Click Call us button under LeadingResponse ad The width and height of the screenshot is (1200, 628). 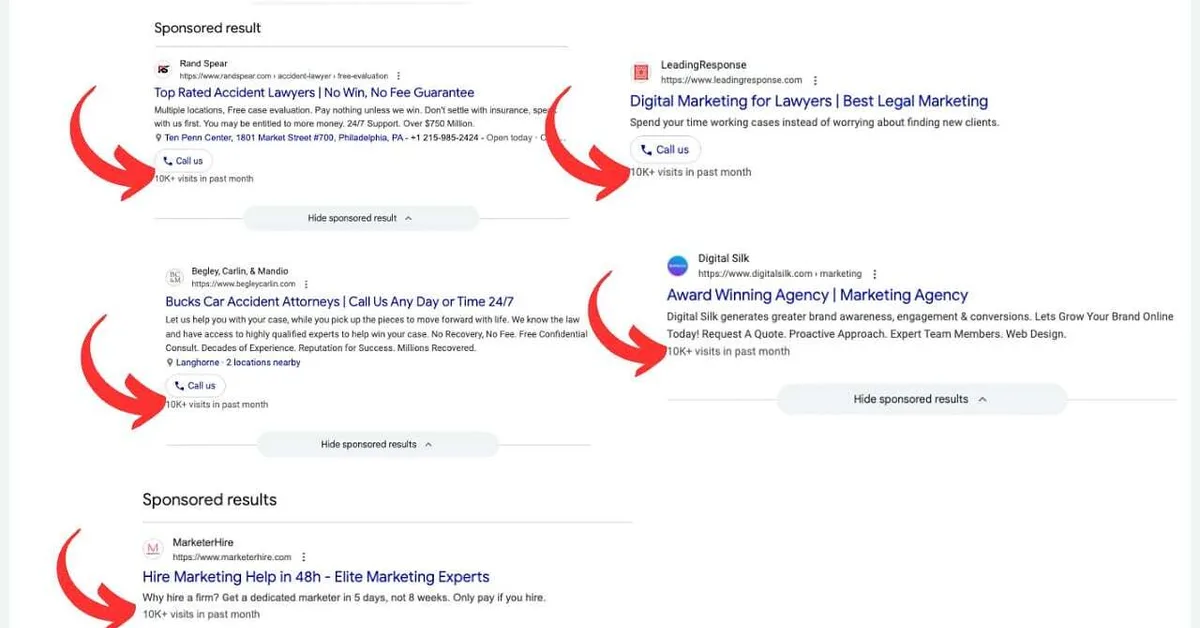(x=665, y=150)
